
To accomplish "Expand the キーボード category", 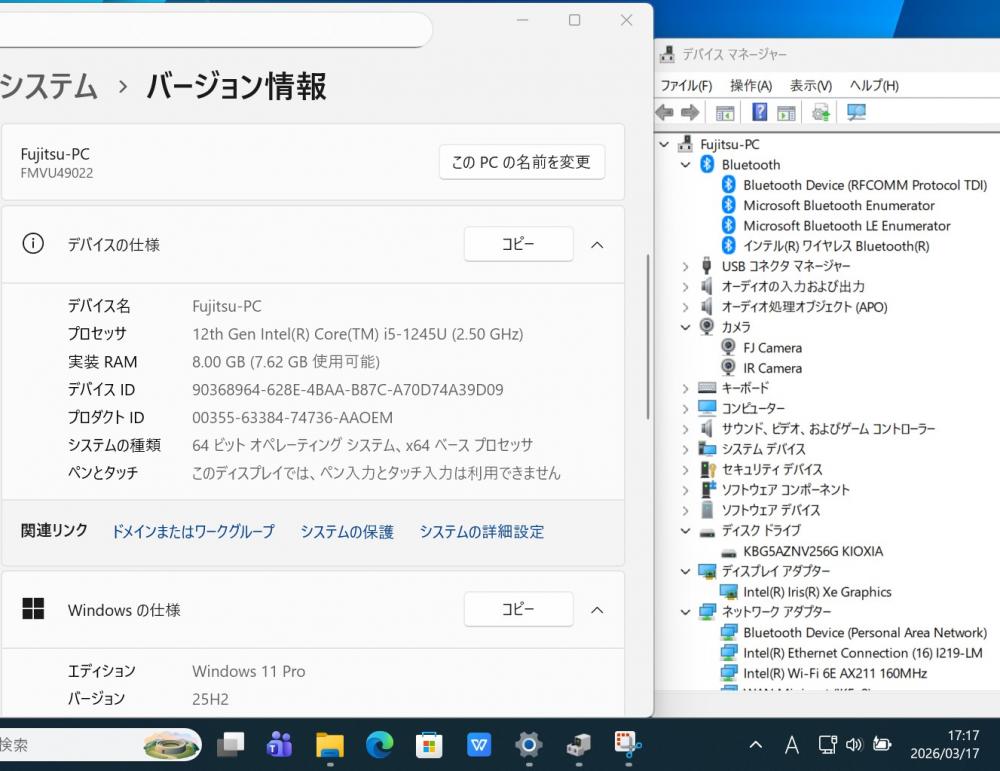I will point(686,388).
